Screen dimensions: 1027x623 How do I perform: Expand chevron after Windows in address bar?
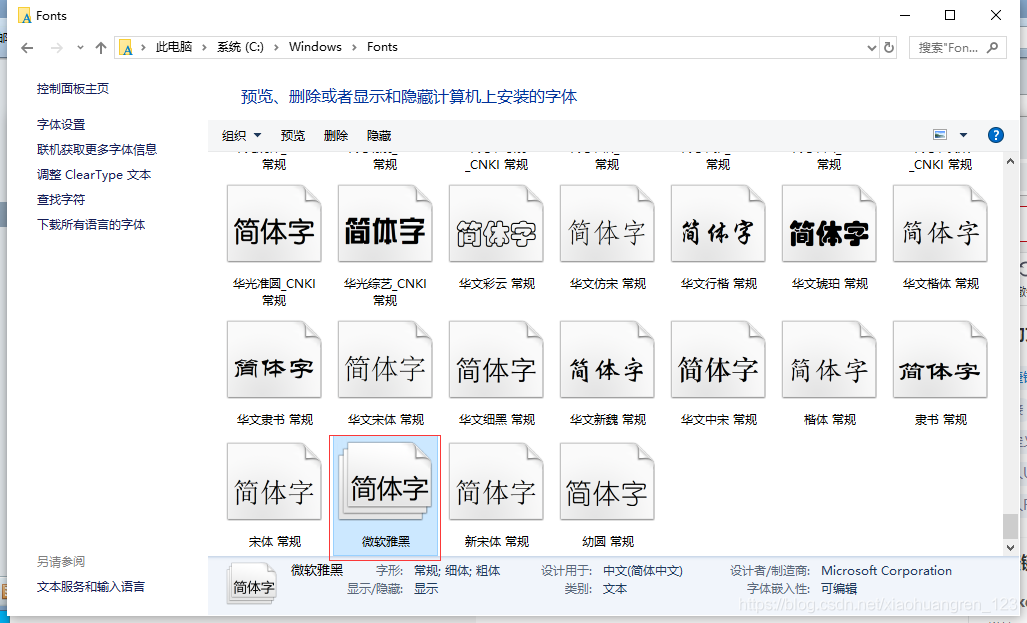coord(354,47)
